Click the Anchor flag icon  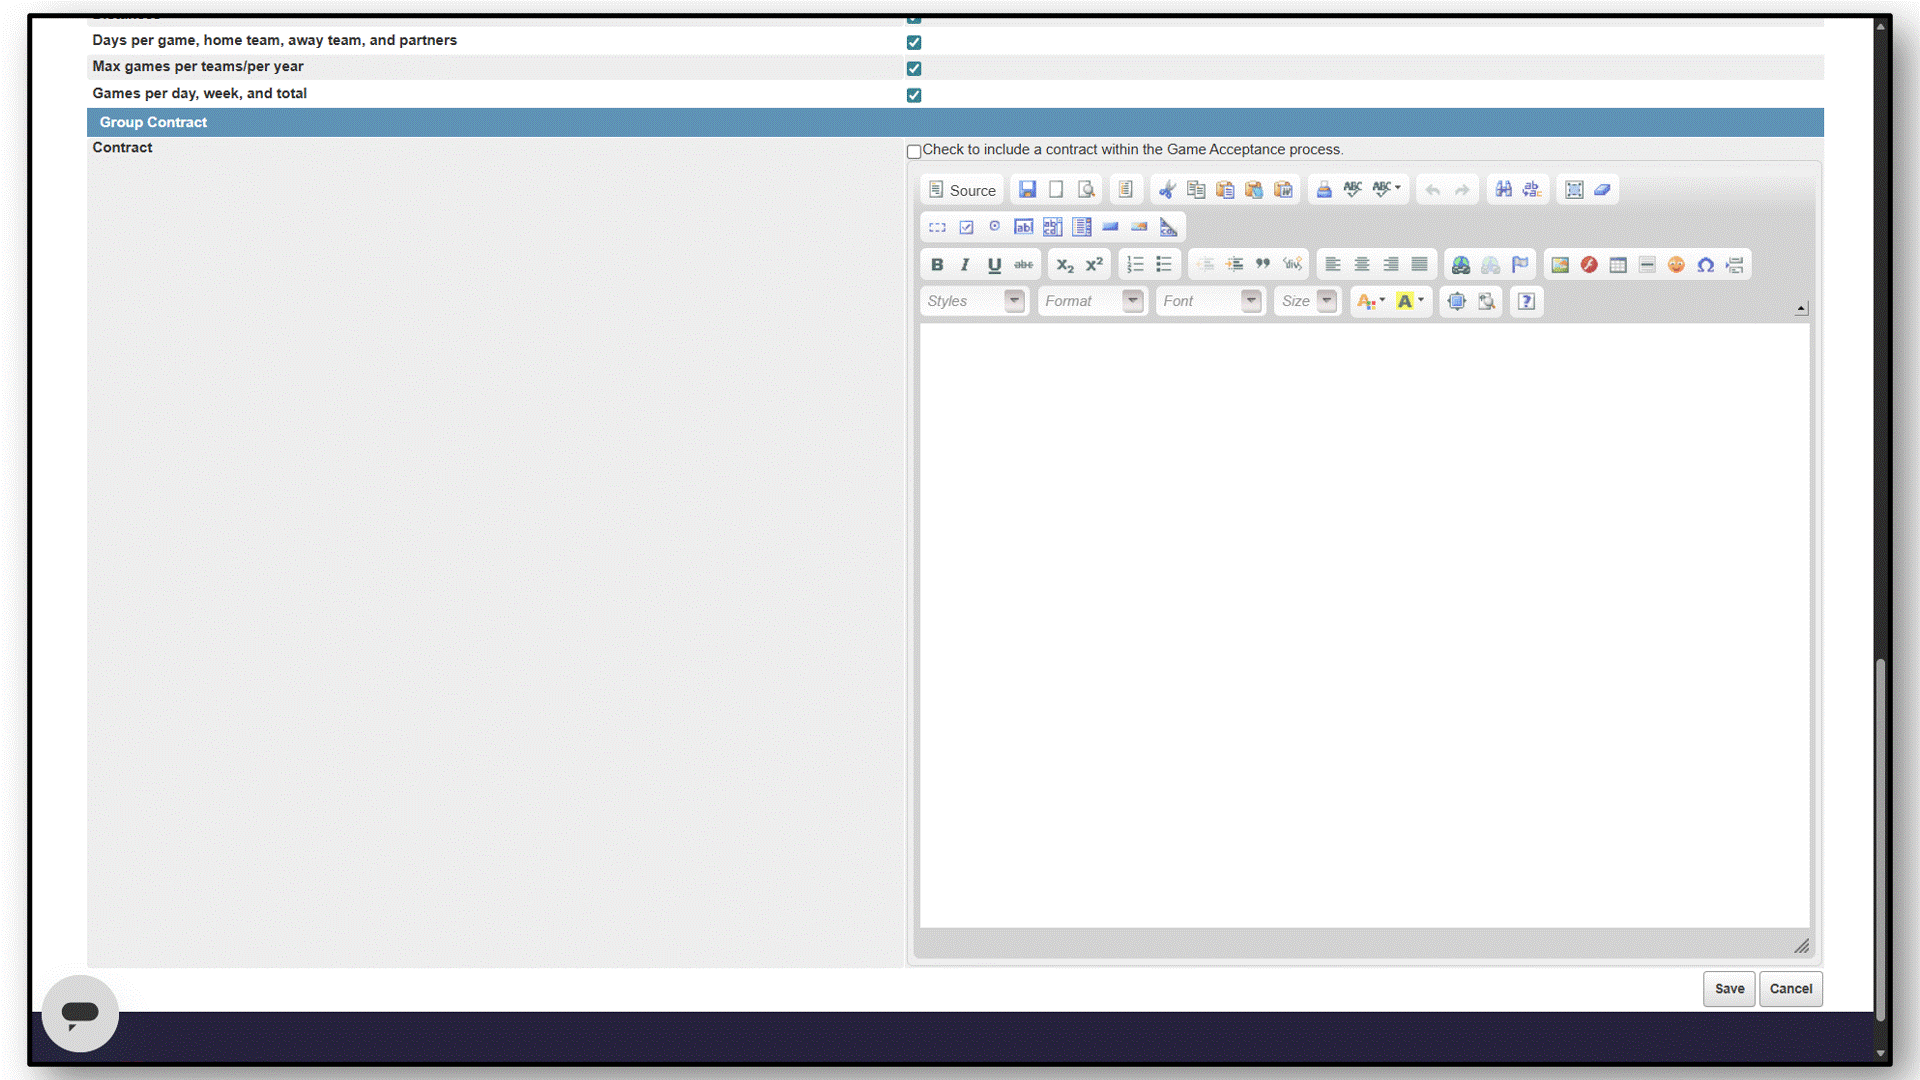click(1520, 265)
